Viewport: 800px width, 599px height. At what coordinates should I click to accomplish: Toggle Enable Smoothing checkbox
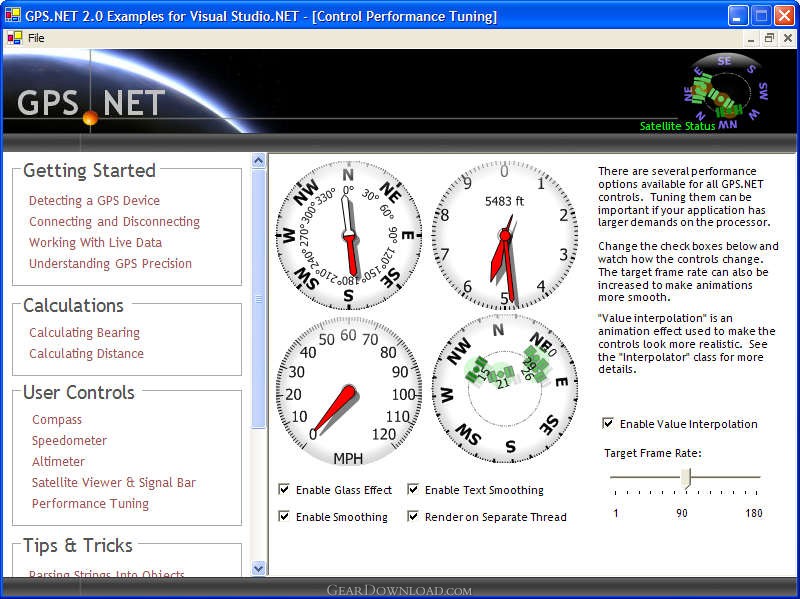284,516
